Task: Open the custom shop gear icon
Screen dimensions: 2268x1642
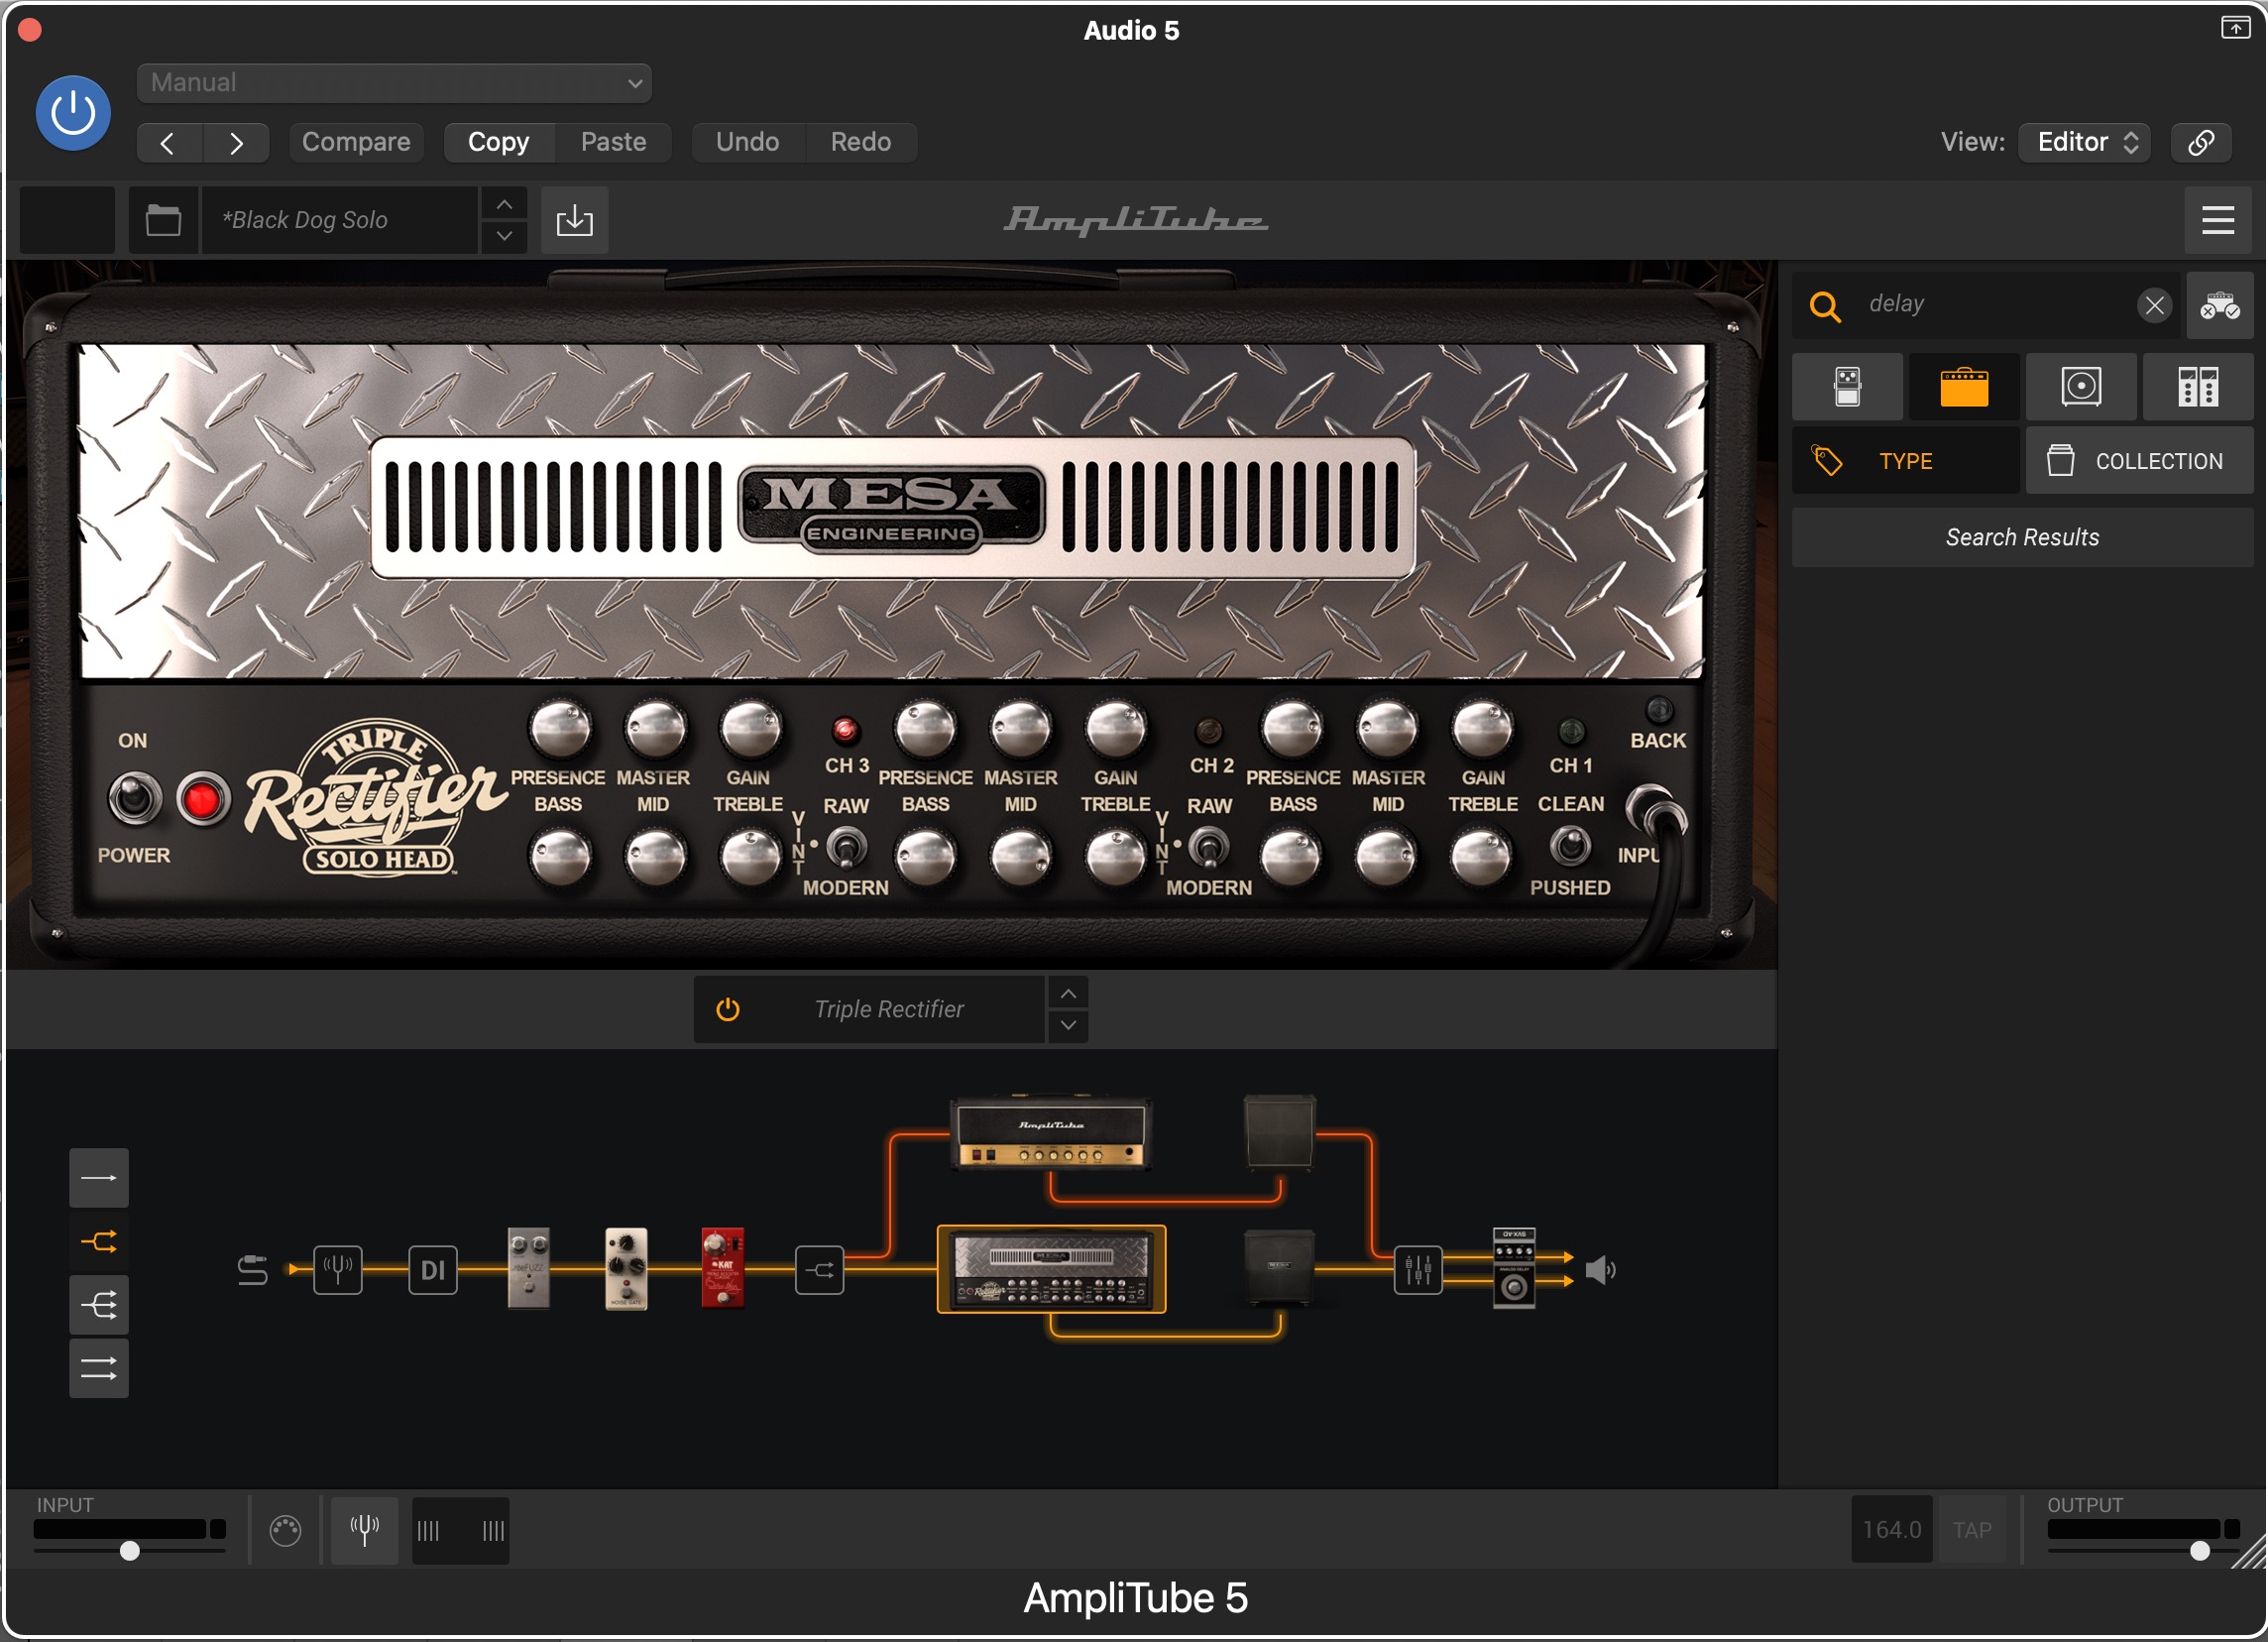Action: (2219, 305)
